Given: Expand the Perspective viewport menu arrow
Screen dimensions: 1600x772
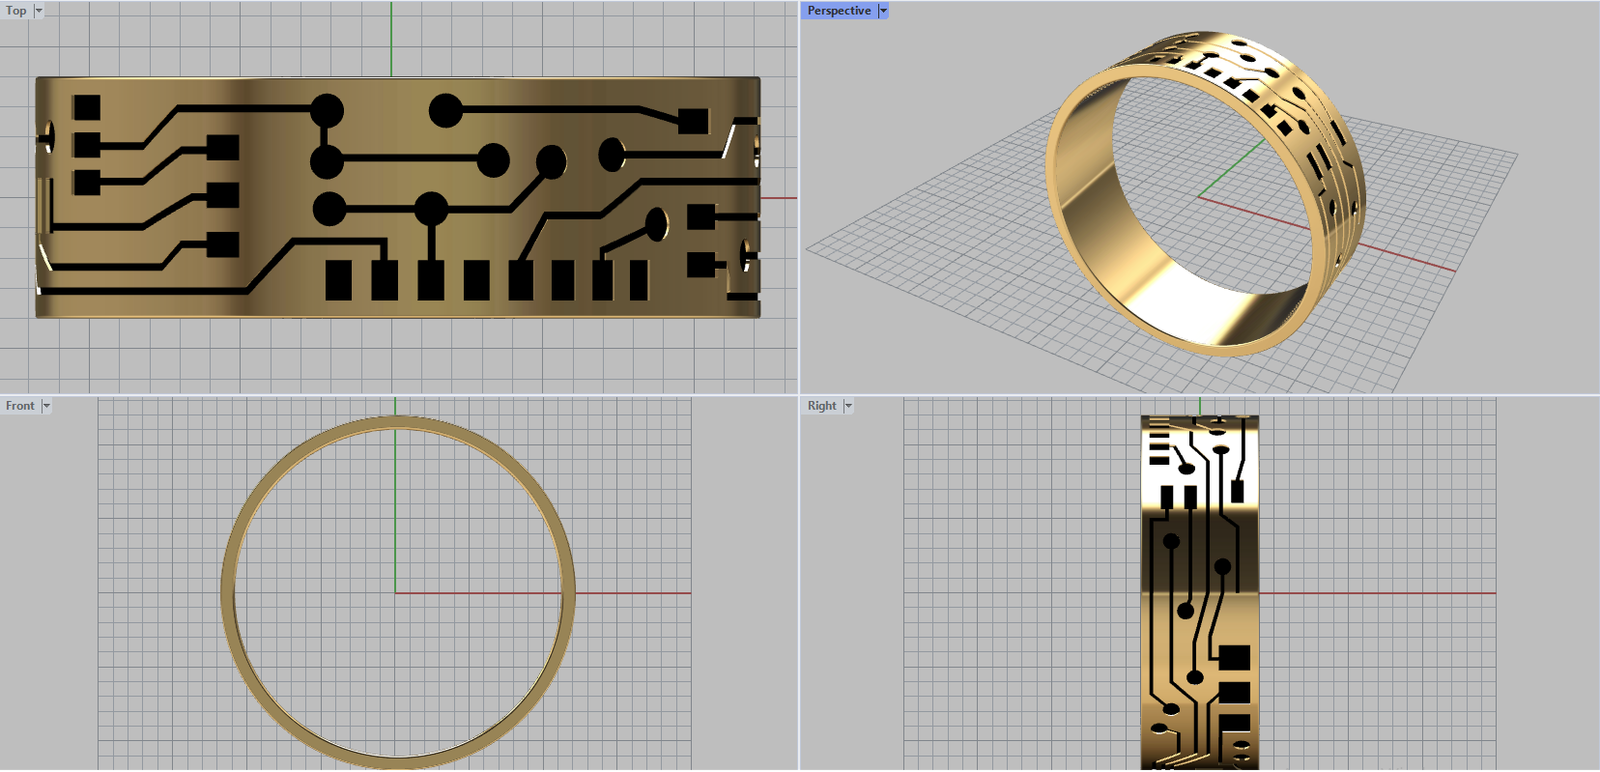Looking at the screenshot, I should click(883, 11).
